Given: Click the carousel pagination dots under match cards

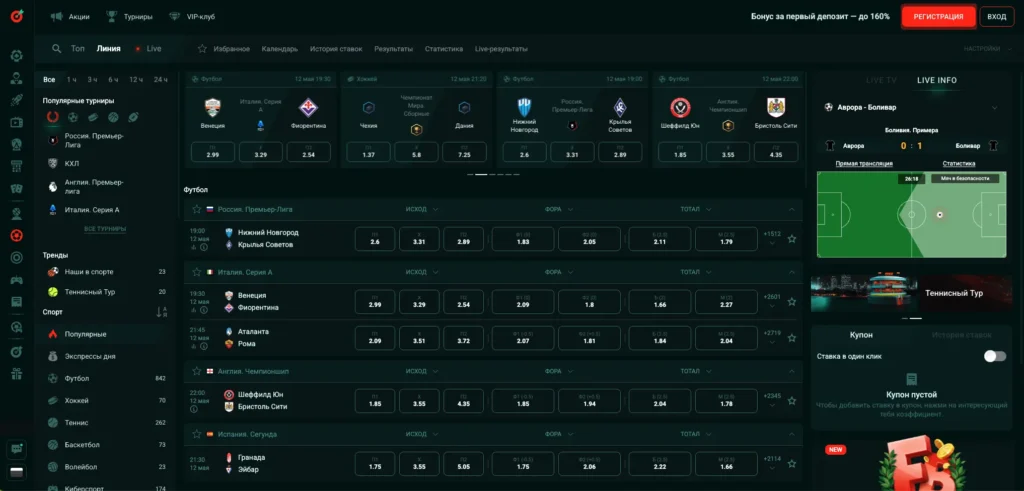Looking at the screenshot, I should point(493,174).
